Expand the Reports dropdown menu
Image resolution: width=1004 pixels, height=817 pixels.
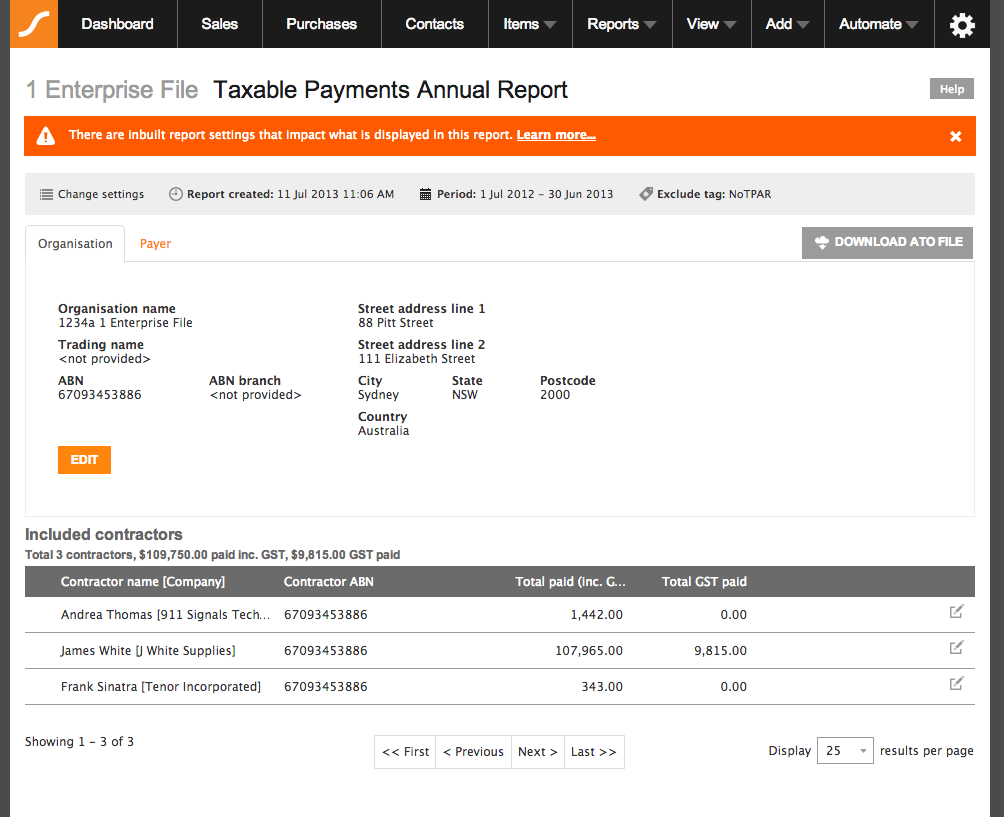click(621, 24)
